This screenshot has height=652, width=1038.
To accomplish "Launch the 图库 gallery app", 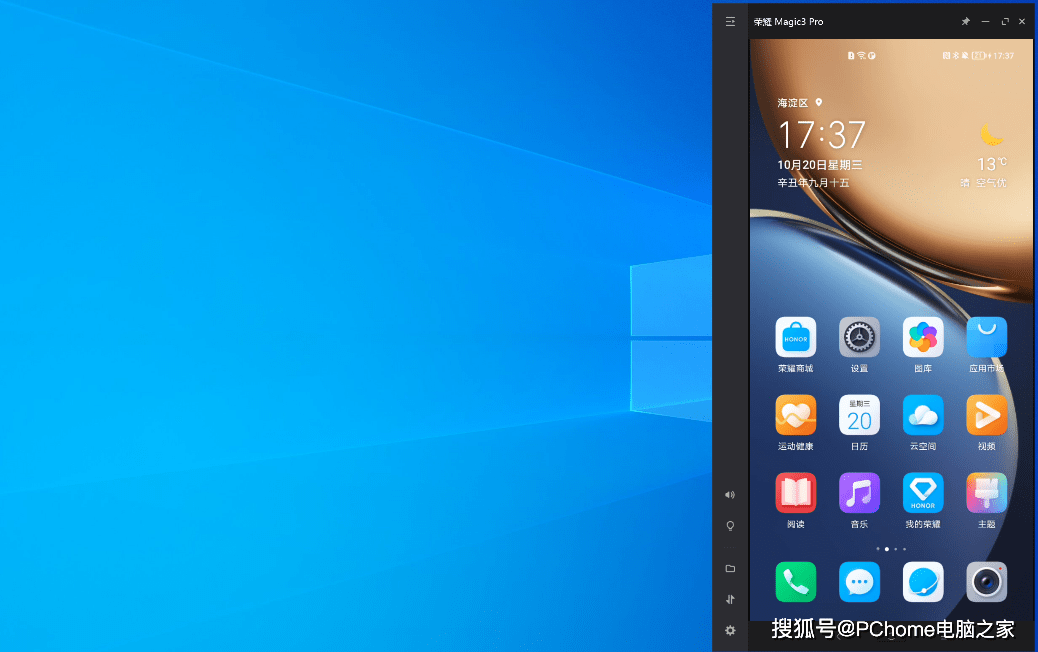I will click(x=923, y=338).
